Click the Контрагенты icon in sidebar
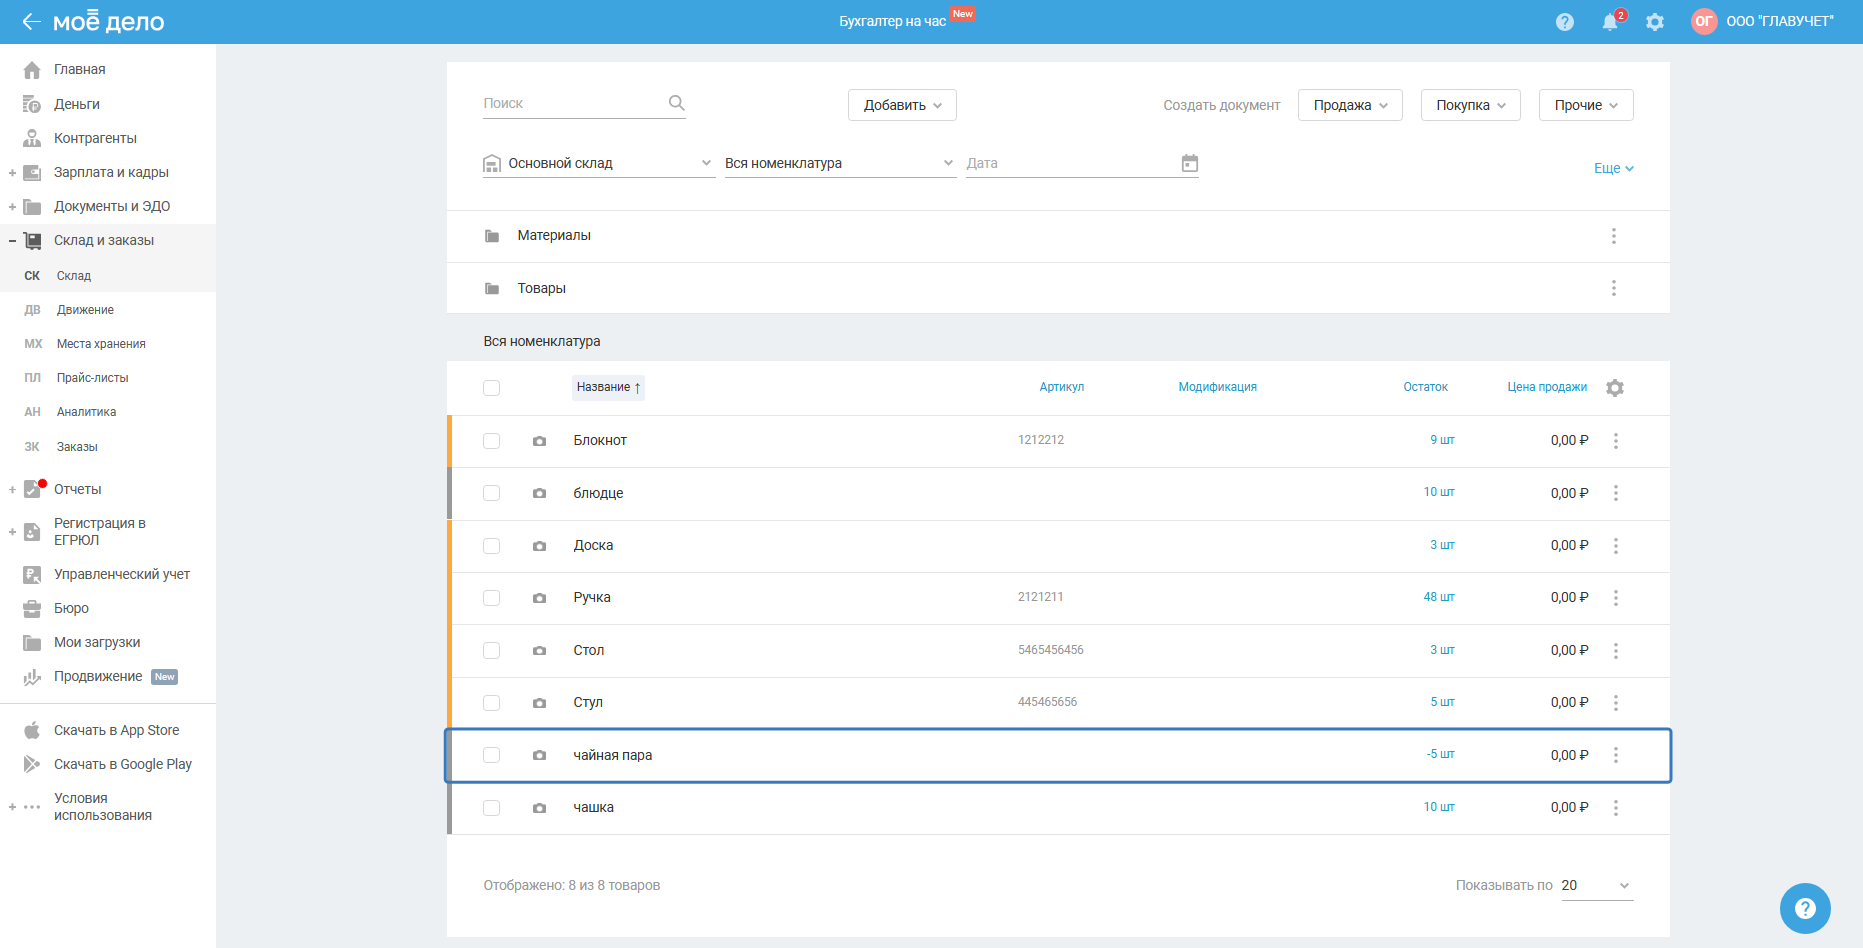1863x948 pixels. pos(32,138)
